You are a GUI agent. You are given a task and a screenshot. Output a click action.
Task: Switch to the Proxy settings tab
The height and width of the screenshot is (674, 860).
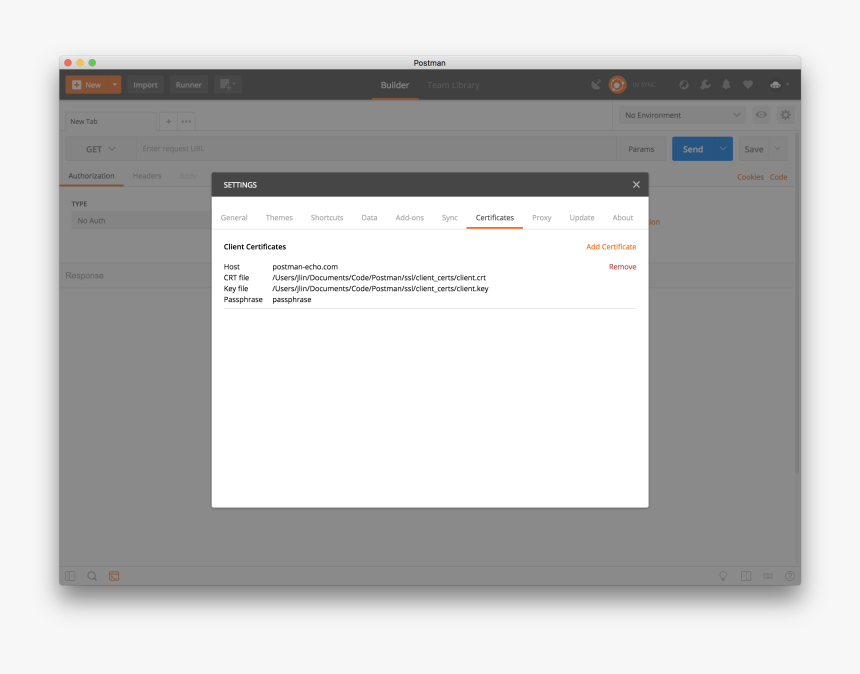point(541,217)
